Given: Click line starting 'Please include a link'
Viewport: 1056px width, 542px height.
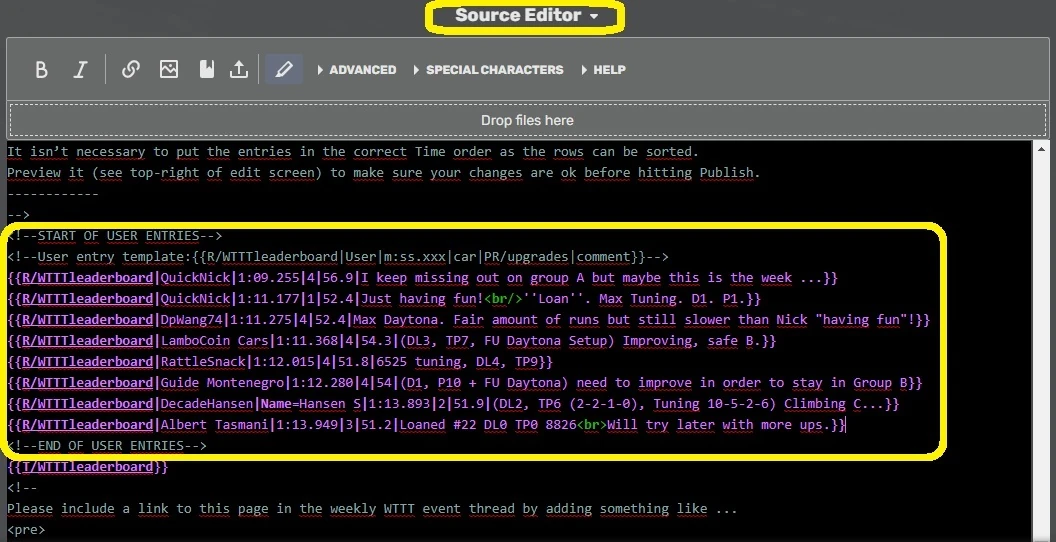Looking at the screenshot, I should coord(372,508).
